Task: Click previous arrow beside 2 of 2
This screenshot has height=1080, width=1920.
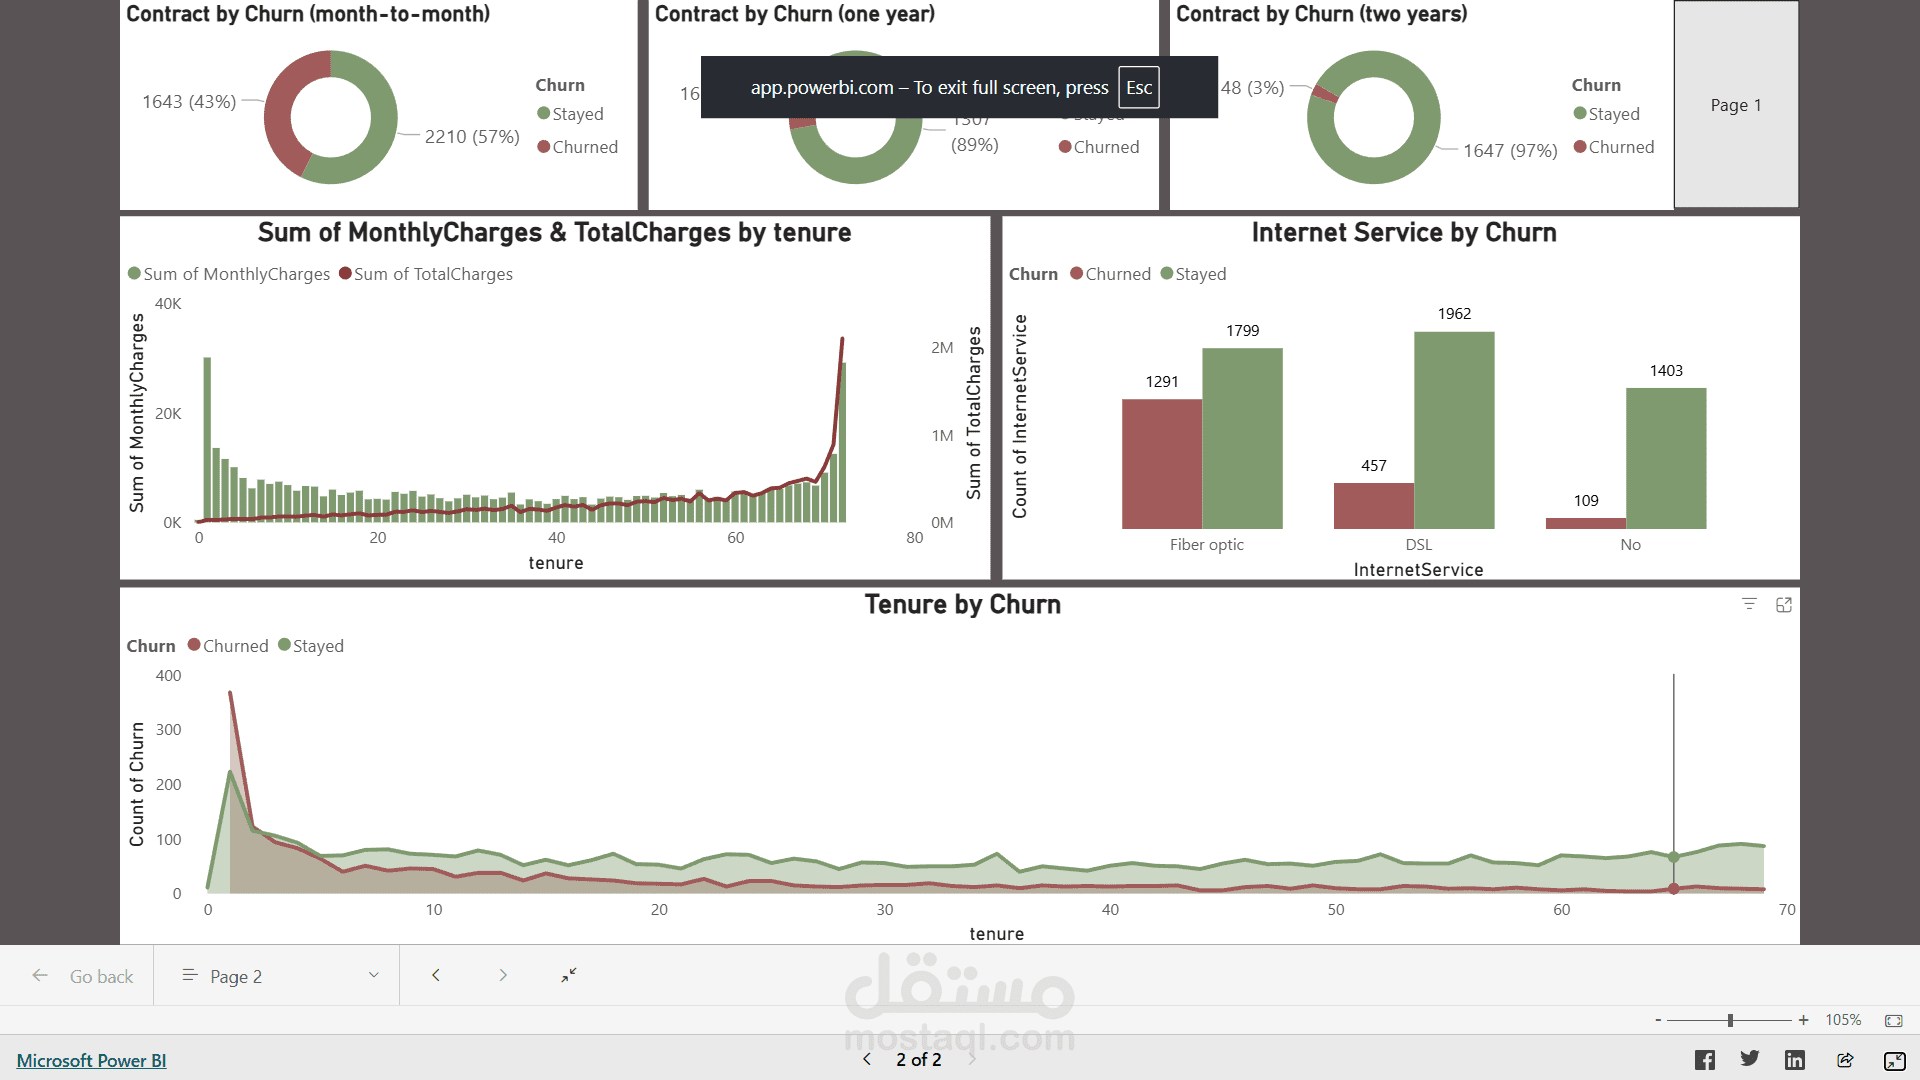Action: pos(867,1059)
